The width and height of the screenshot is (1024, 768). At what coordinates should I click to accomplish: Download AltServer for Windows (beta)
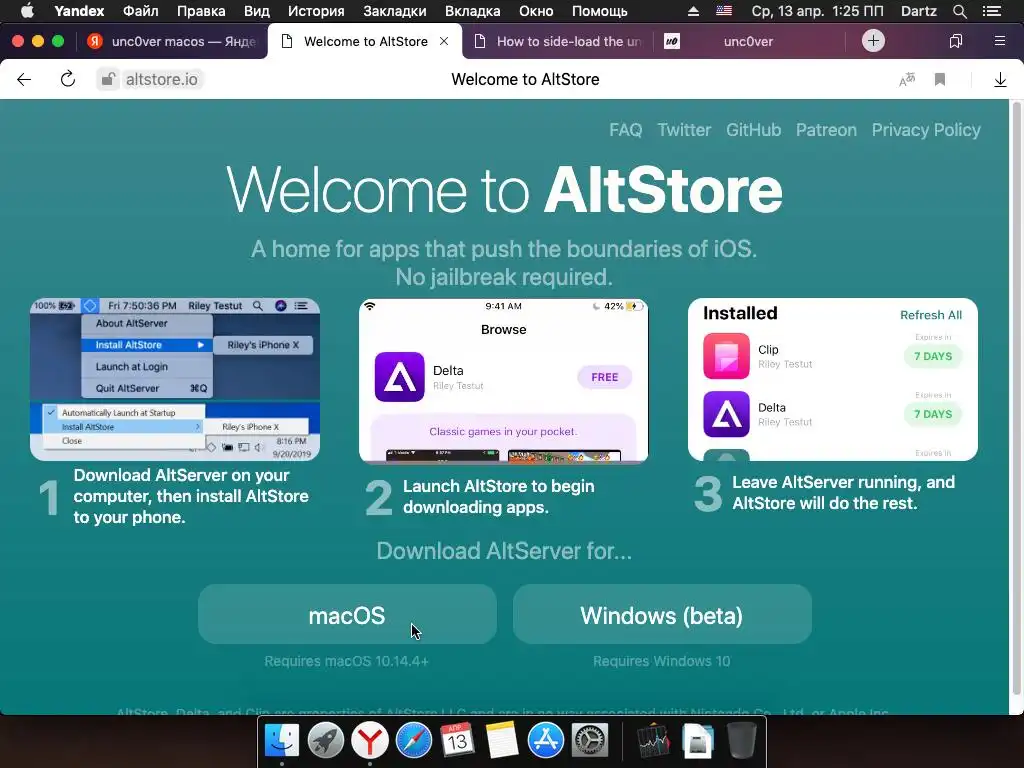tap(662, 615)
